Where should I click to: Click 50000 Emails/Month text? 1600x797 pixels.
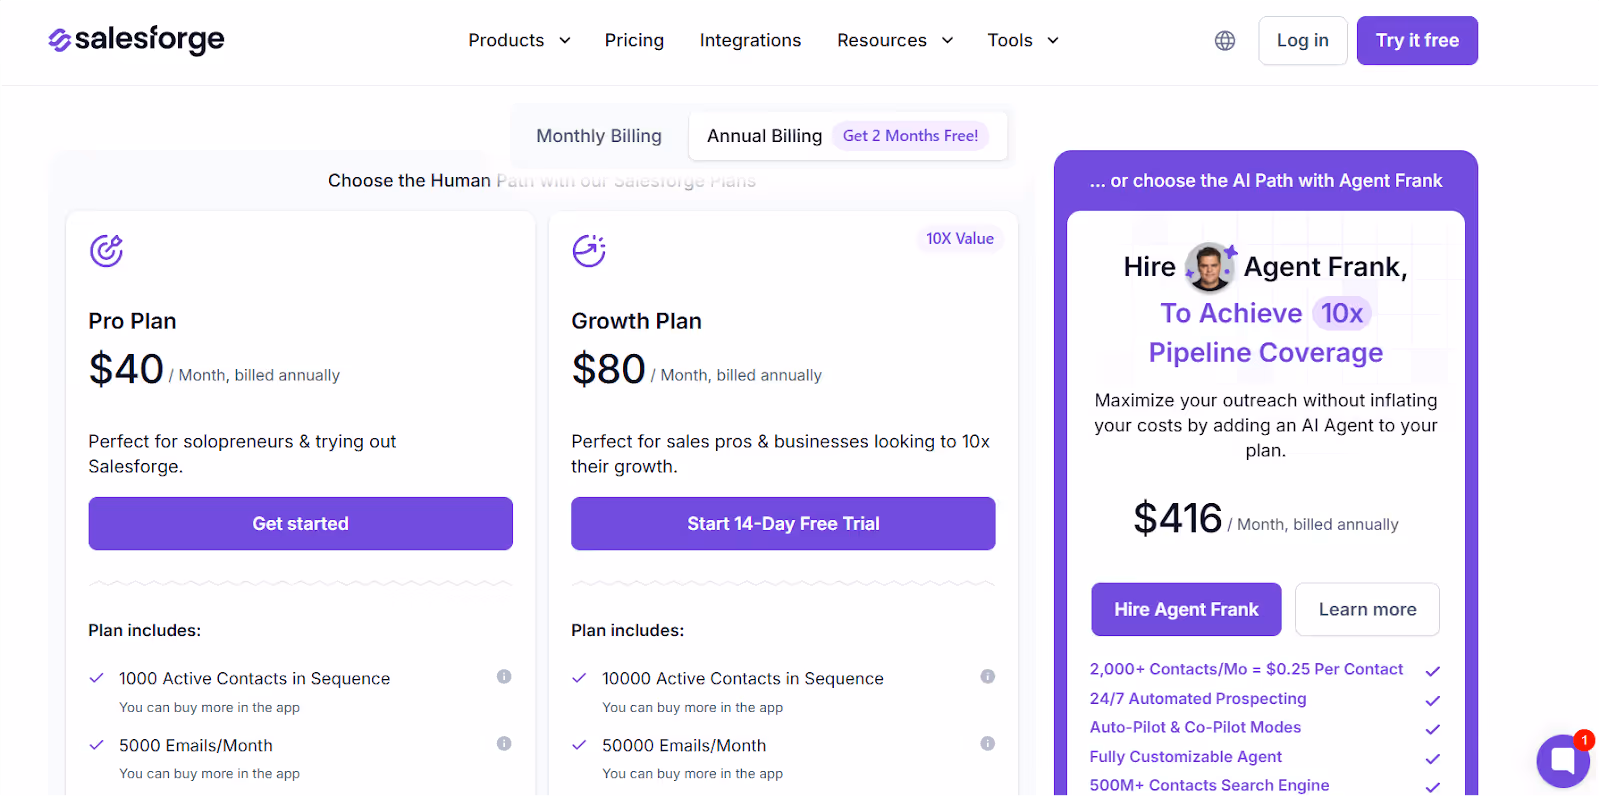point(684,745)
